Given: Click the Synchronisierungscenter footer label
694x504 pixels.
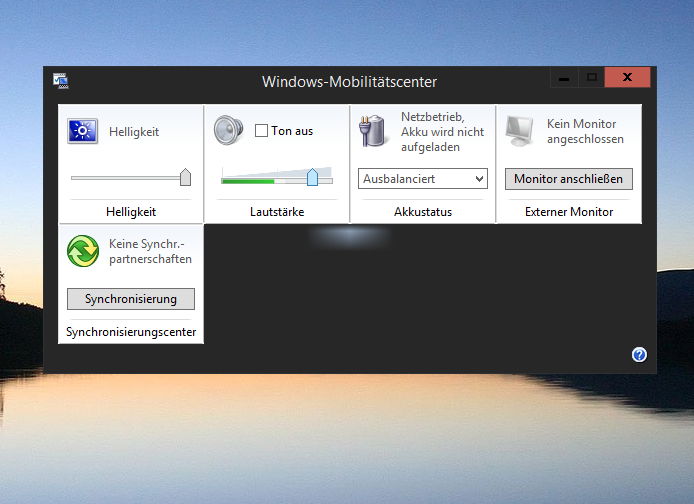Looking at the screenshot, I should [x=131, y=332].
